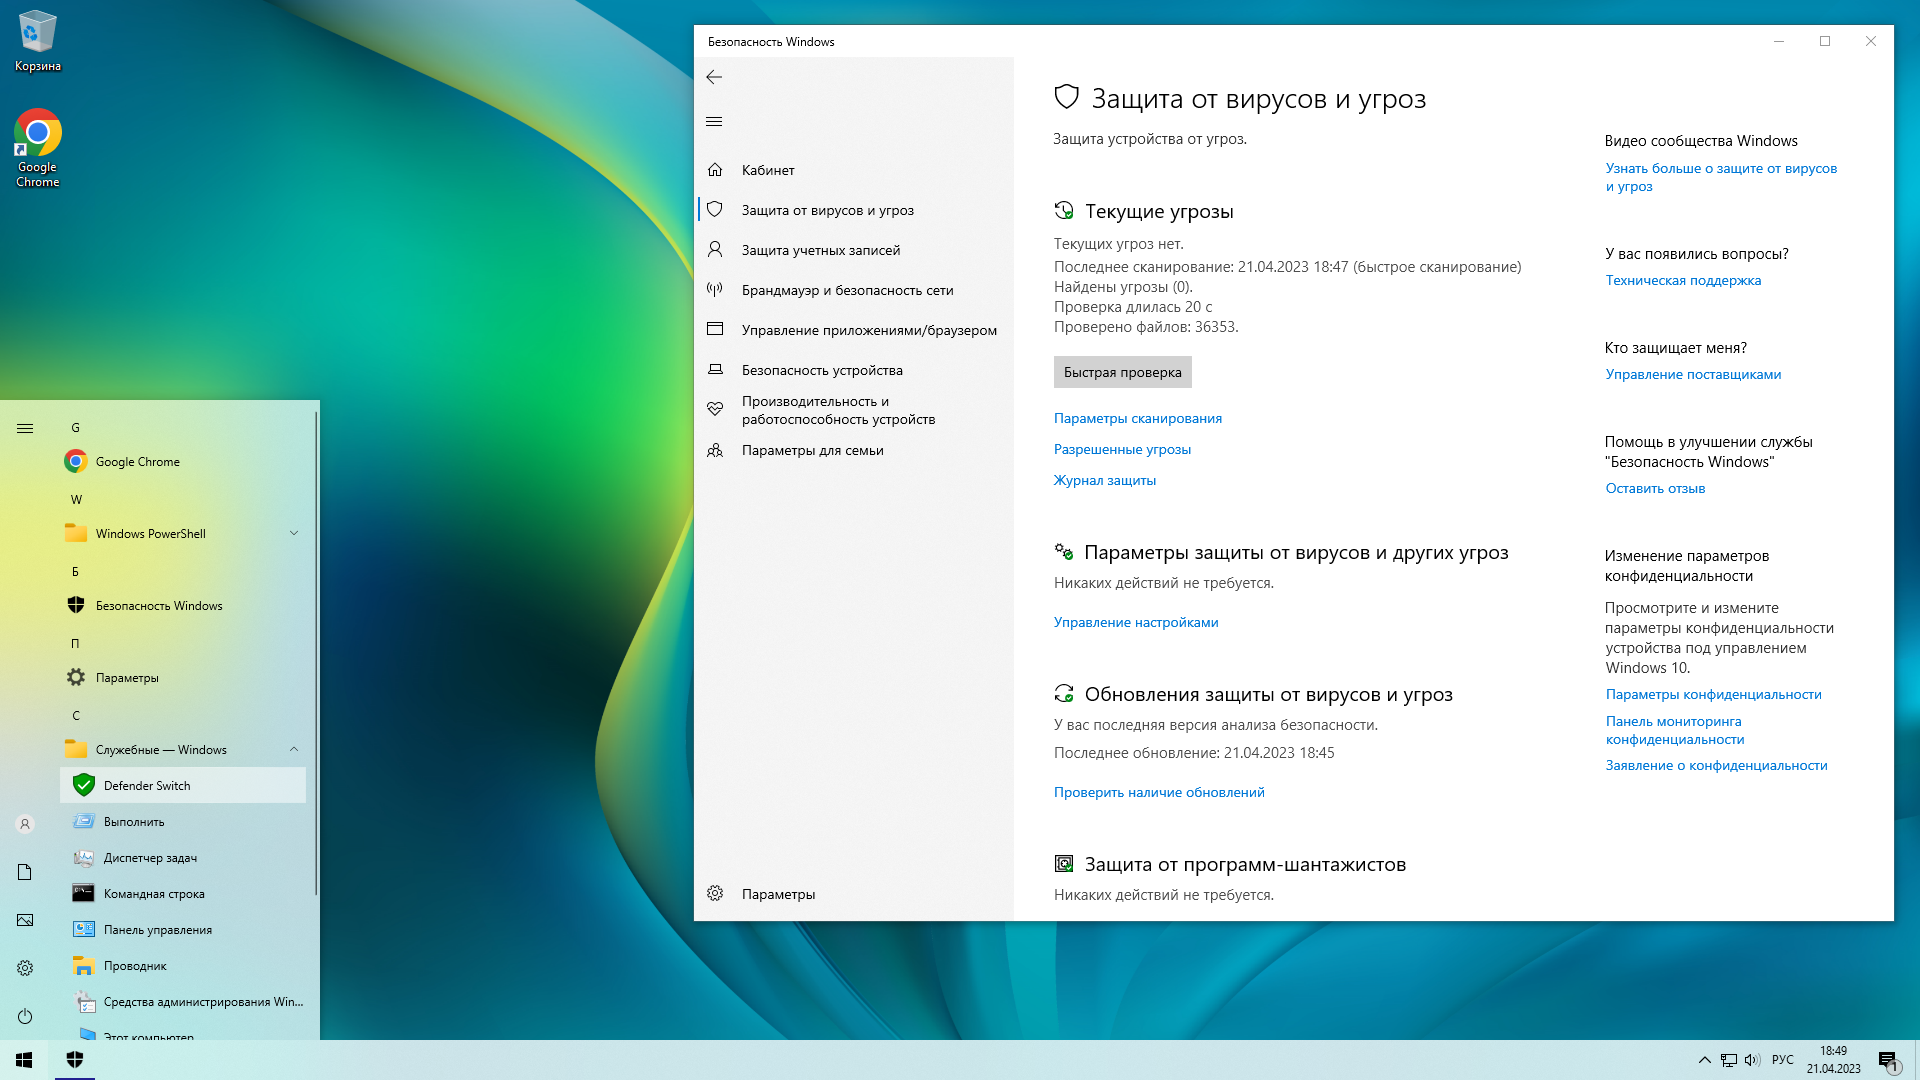Open Безопасность Windows from Start menu
This screenshot has height=1080, width=1920.
click(183, 606)
